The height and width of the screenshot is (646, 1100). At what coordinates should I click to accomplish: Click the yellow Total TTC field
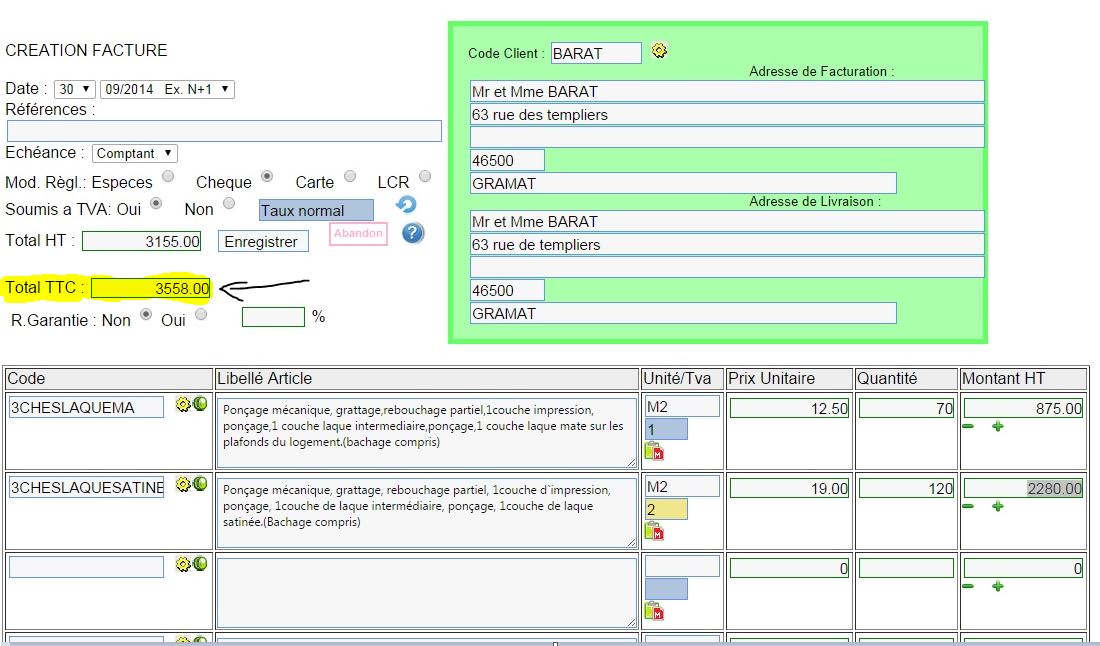(150, 288)
